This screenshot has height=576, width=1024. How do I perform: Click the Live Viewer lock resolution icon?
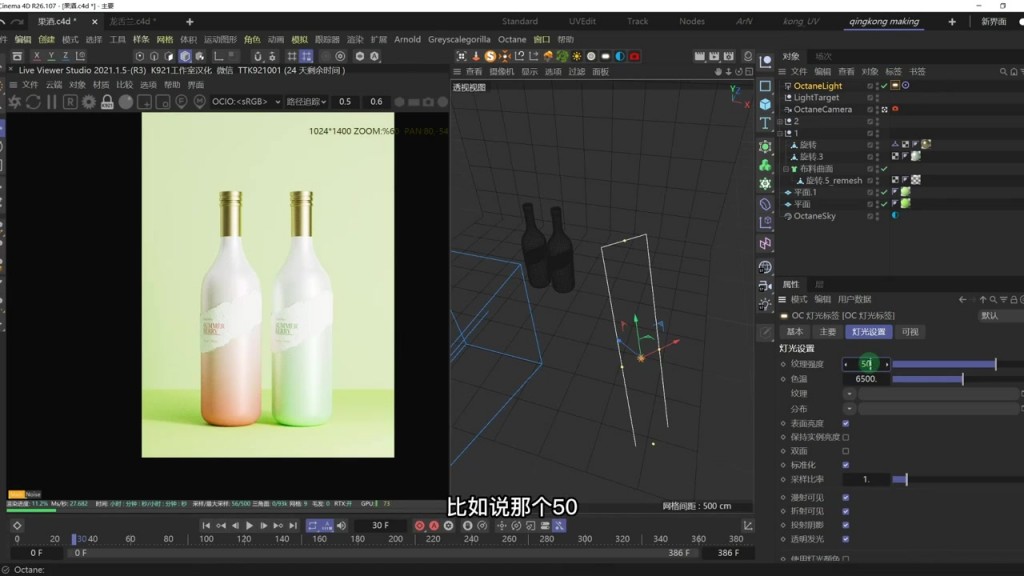tap(107, 102)
